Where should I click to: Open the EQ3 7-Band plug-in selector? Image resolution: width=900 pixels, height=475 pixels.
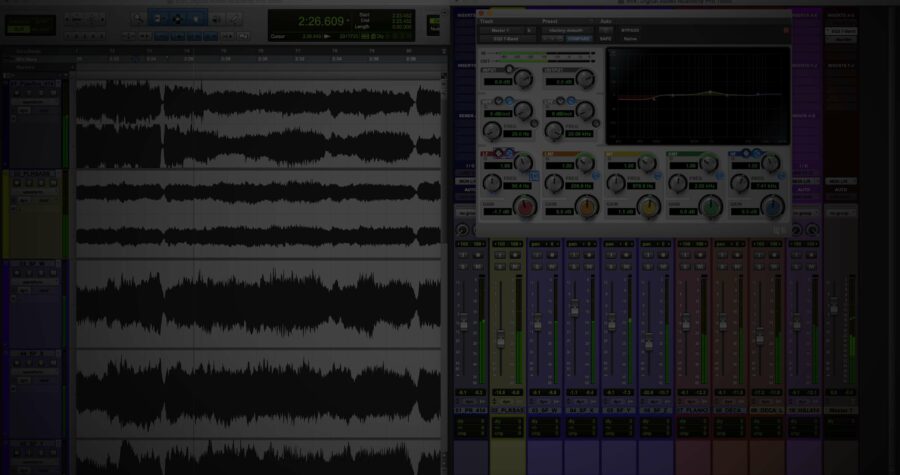(x=507, y=39)
